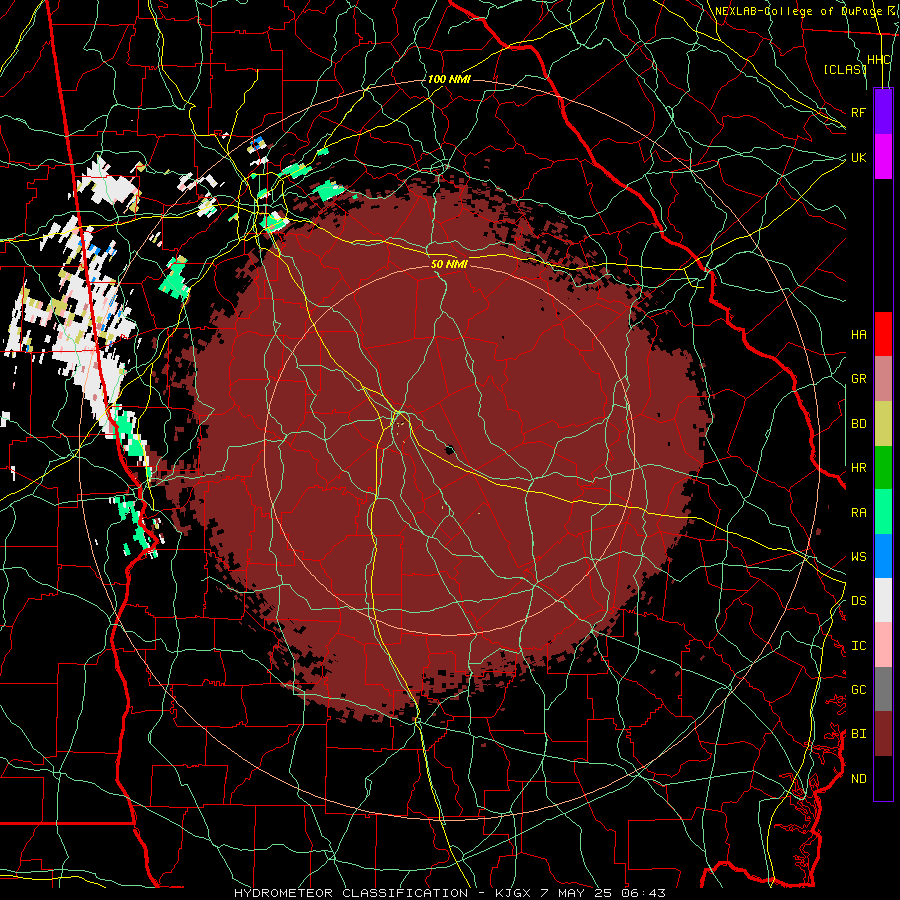Screen dimensions: 900x900
Task: Click the RA legend label
Action: [x=858, y=513]
